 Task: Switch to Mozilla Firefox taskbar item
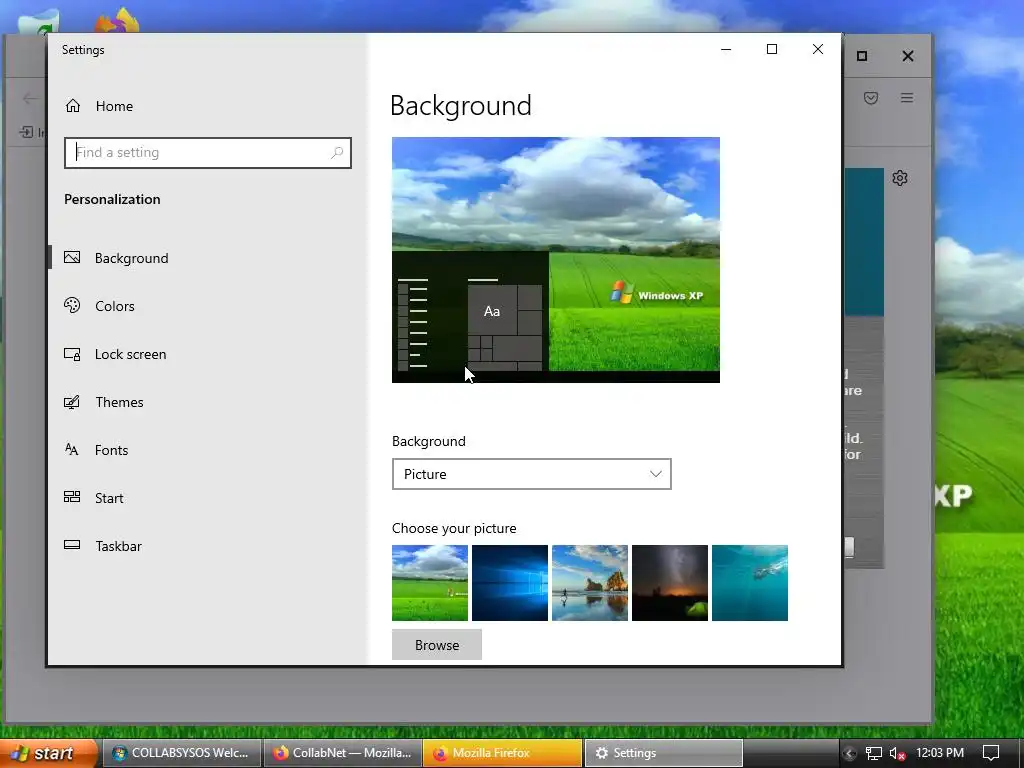point(502,753)
